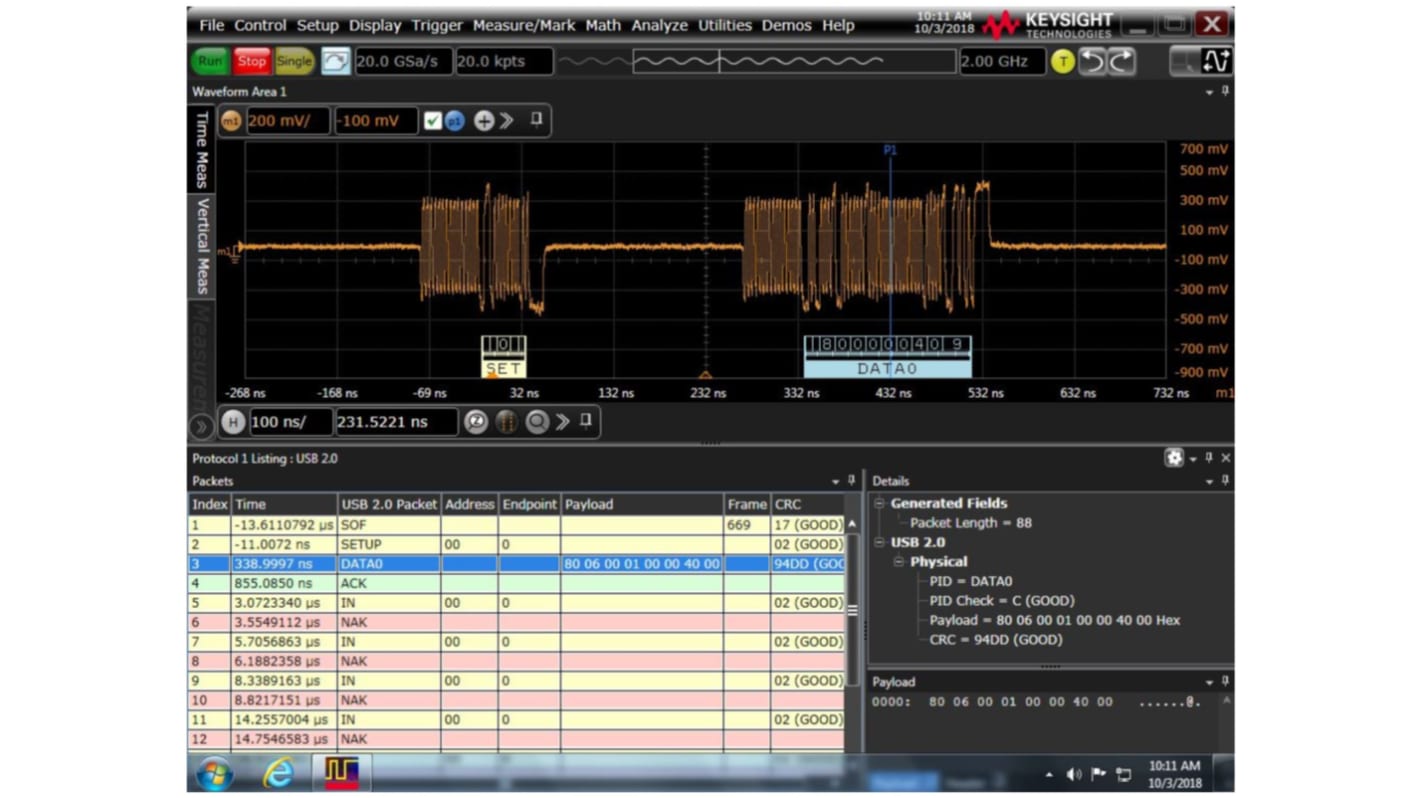This screenshot has height=798, width=1420.
Task: Open the Measure/Mark menu
Action: (524, 25)
